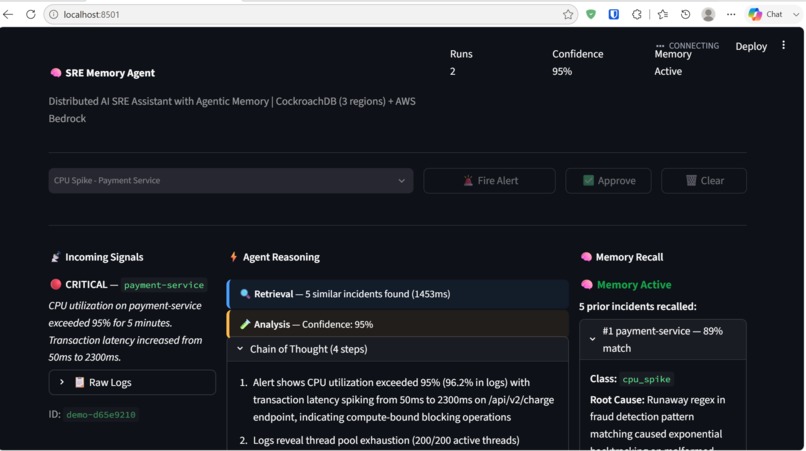Click the step about thread pool exhaustion
This screenshot has width=806, height=451.
click(386, 441)
